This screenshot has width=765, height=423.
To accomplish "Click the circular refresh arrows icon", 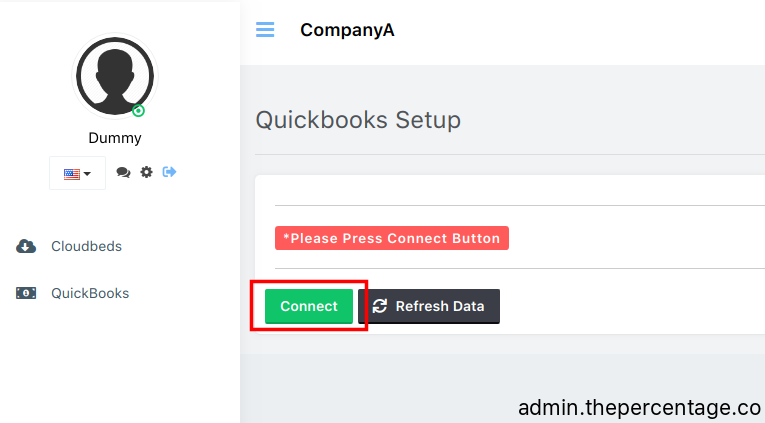I will coord(380,306).
